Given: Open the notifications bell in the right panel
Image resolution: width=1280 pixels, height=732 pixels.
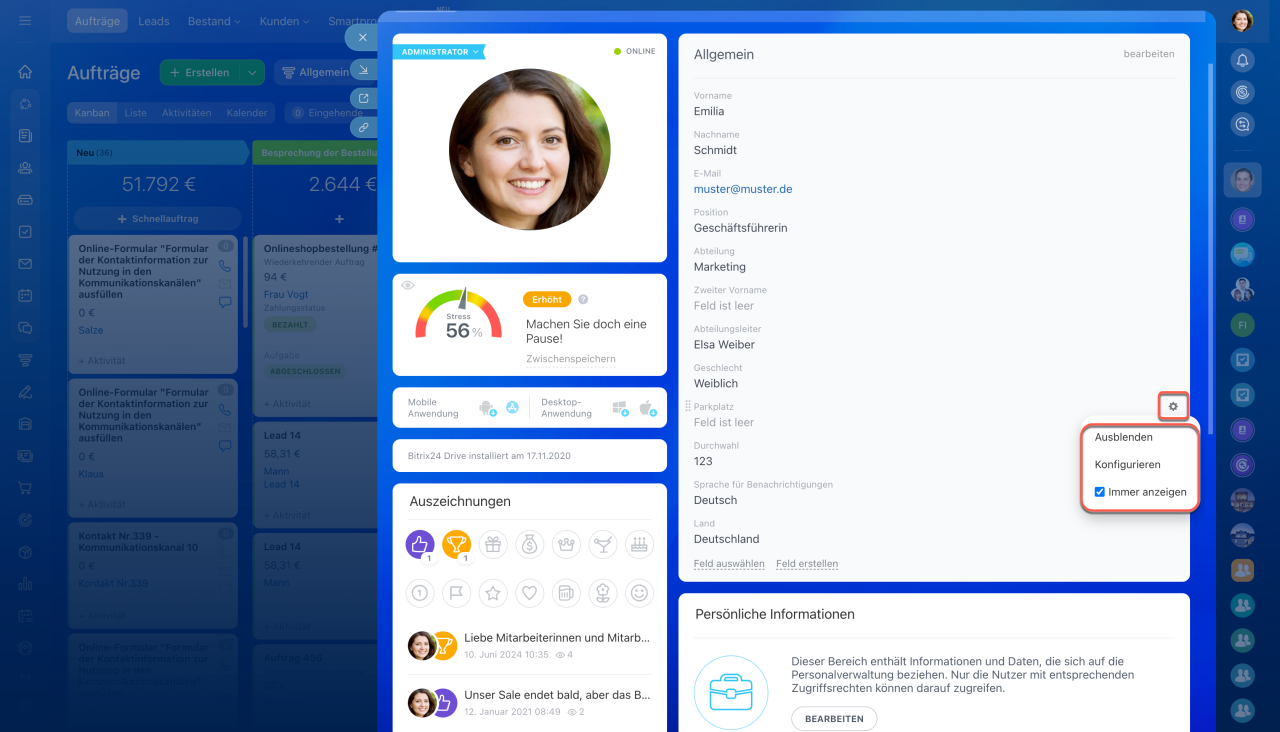Looking at the screenshot, I should tap(1242, 60).
